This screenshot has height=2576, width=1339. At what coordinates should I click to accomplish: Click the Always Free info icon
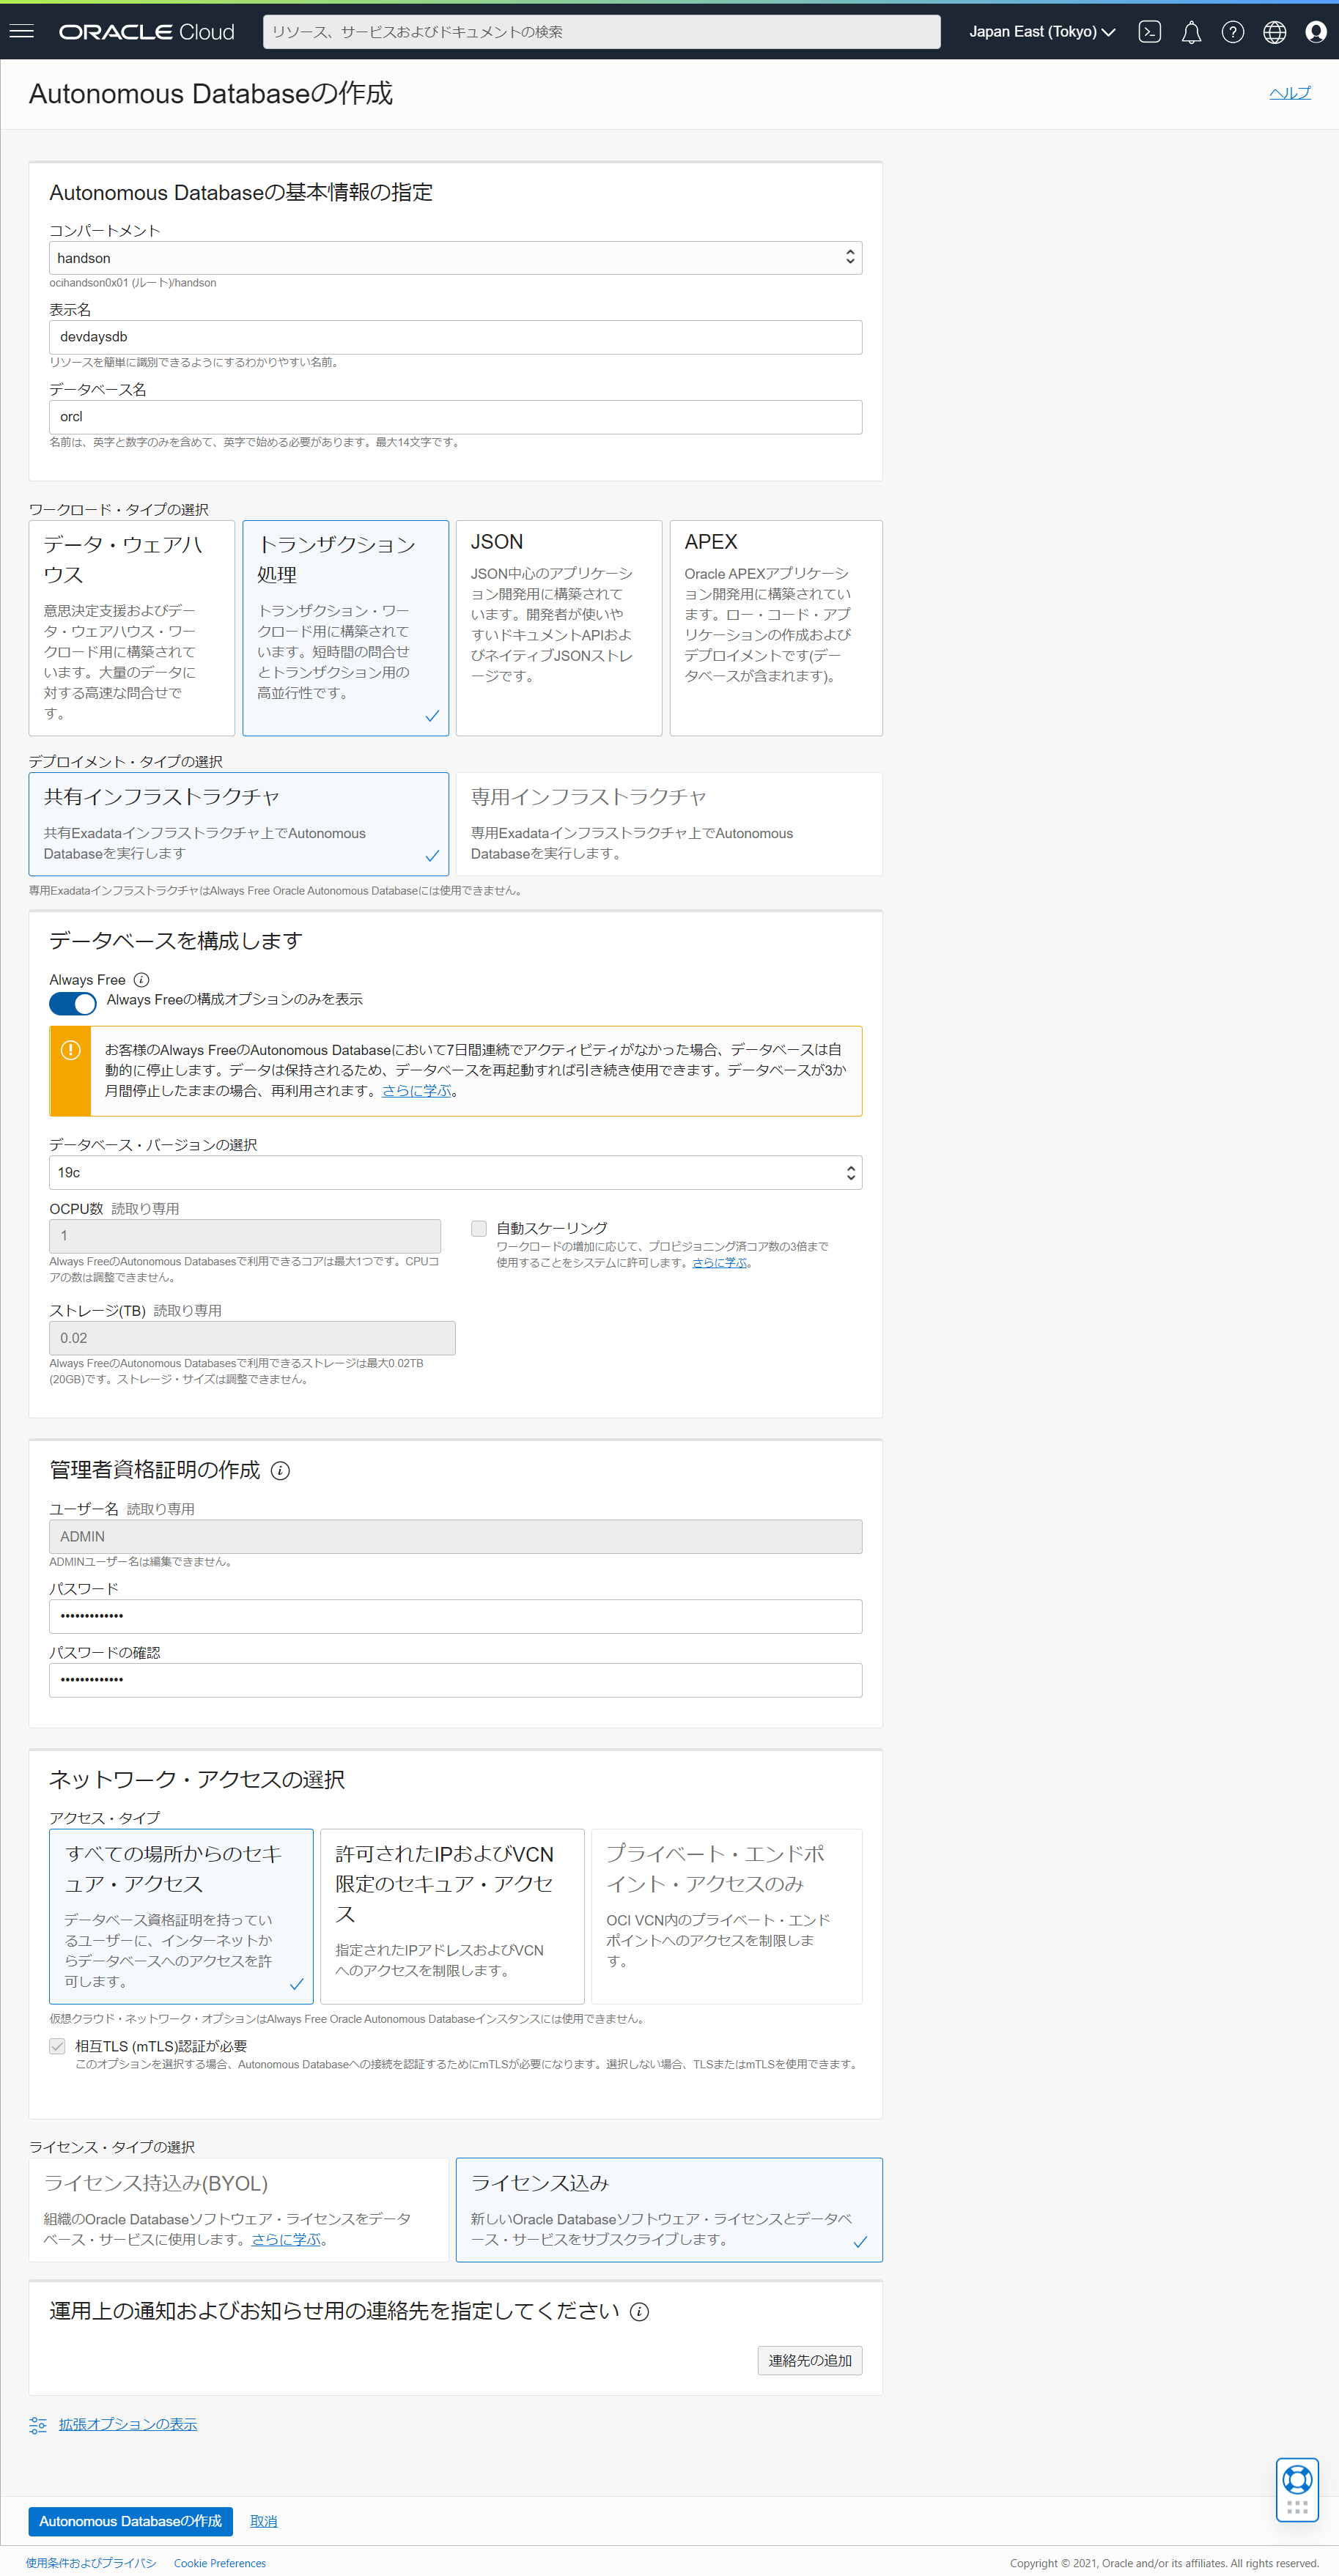(x=141, y=980)
